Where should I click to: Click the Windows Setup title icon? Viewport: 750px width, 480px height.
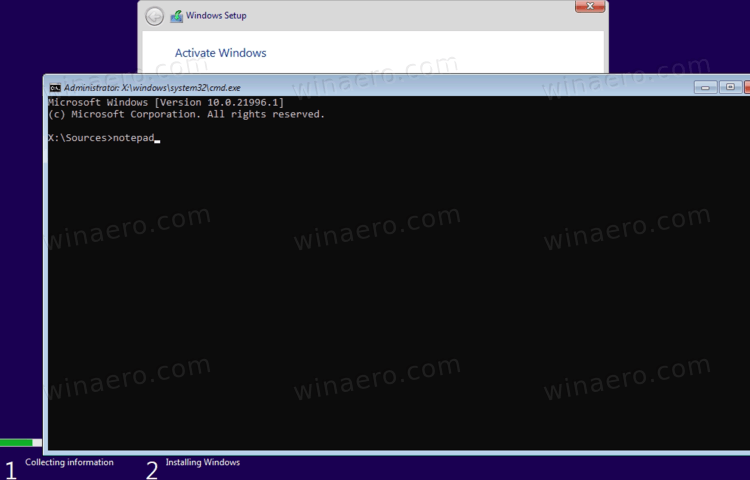[176, 16]
